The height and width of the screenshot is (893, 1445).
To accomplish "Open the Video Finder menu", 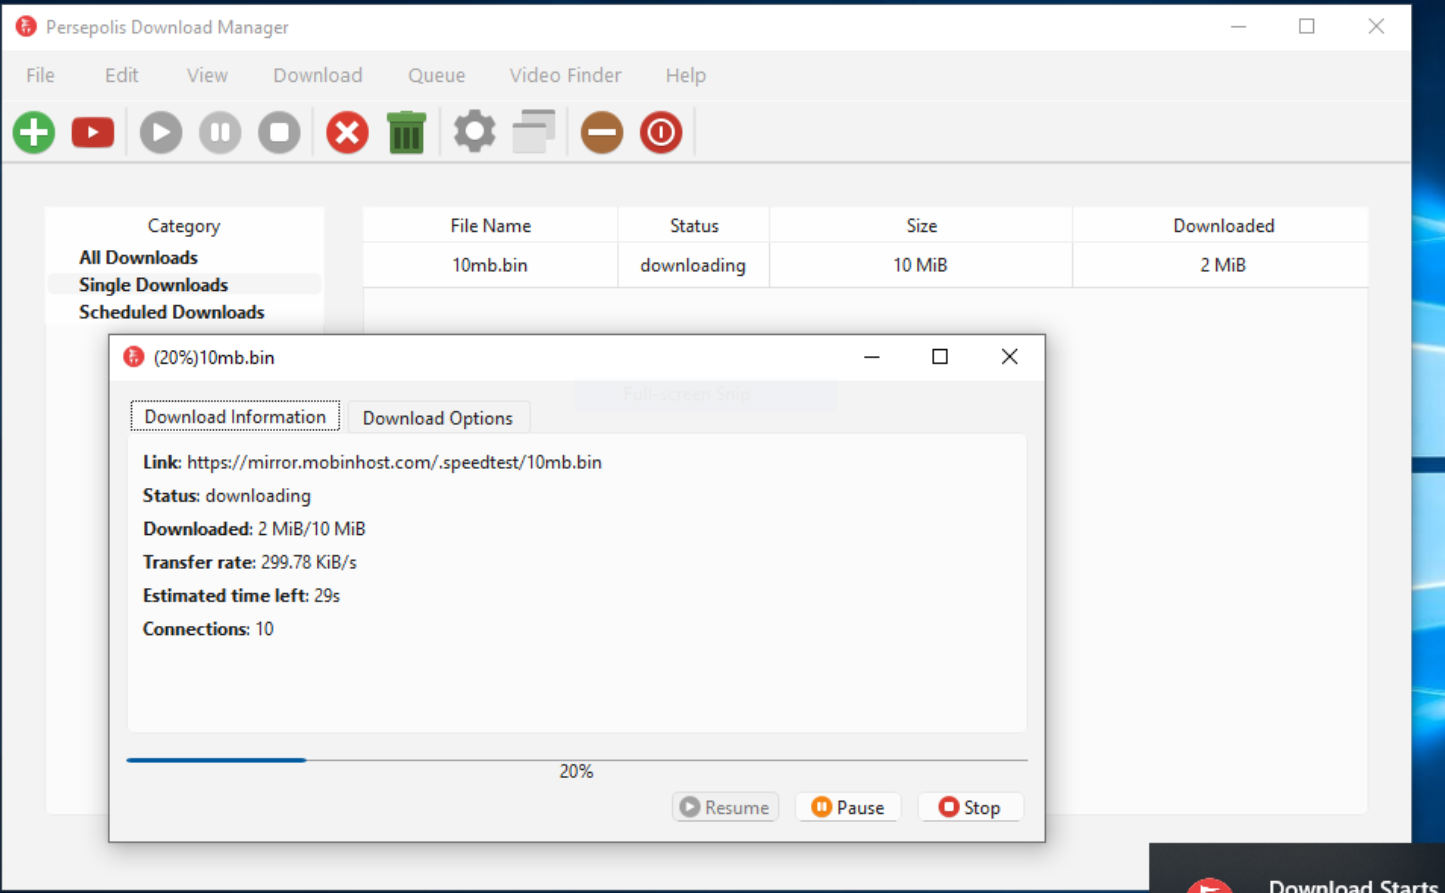I will [565, 75].
